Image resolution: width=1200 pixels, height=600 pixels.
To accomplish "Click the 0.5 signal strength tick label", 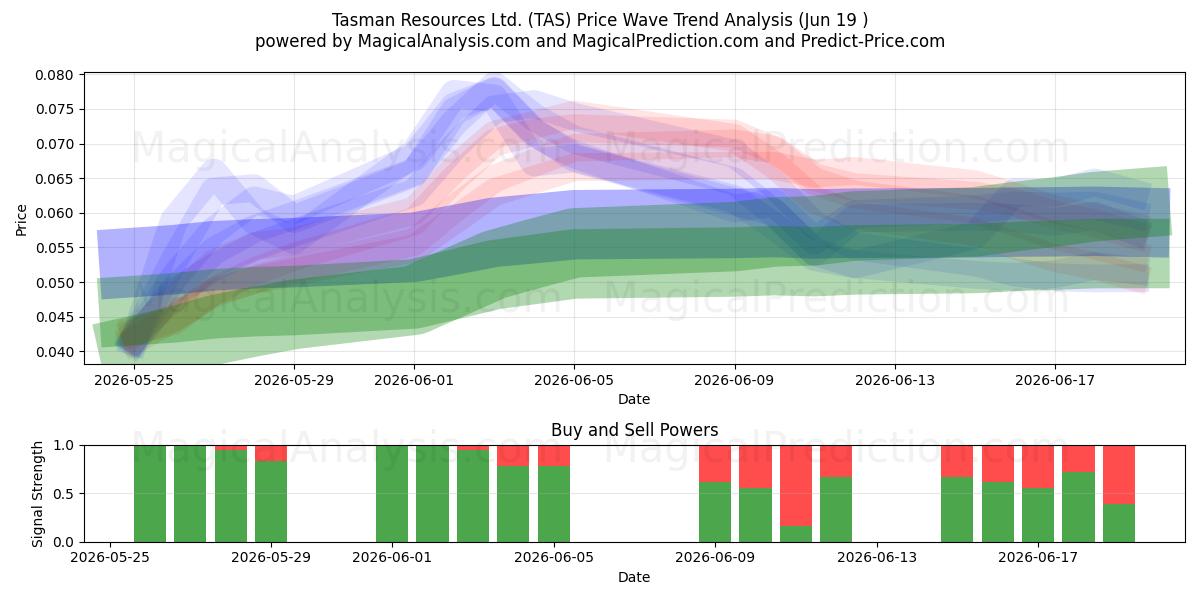I will (64, 494).
